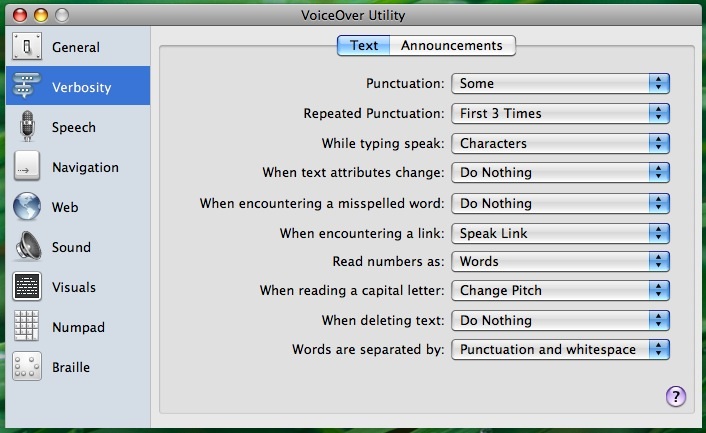Open the When deleting text dropdown
The width and height of the screenshot is (706, 433).
pos(561,320)
